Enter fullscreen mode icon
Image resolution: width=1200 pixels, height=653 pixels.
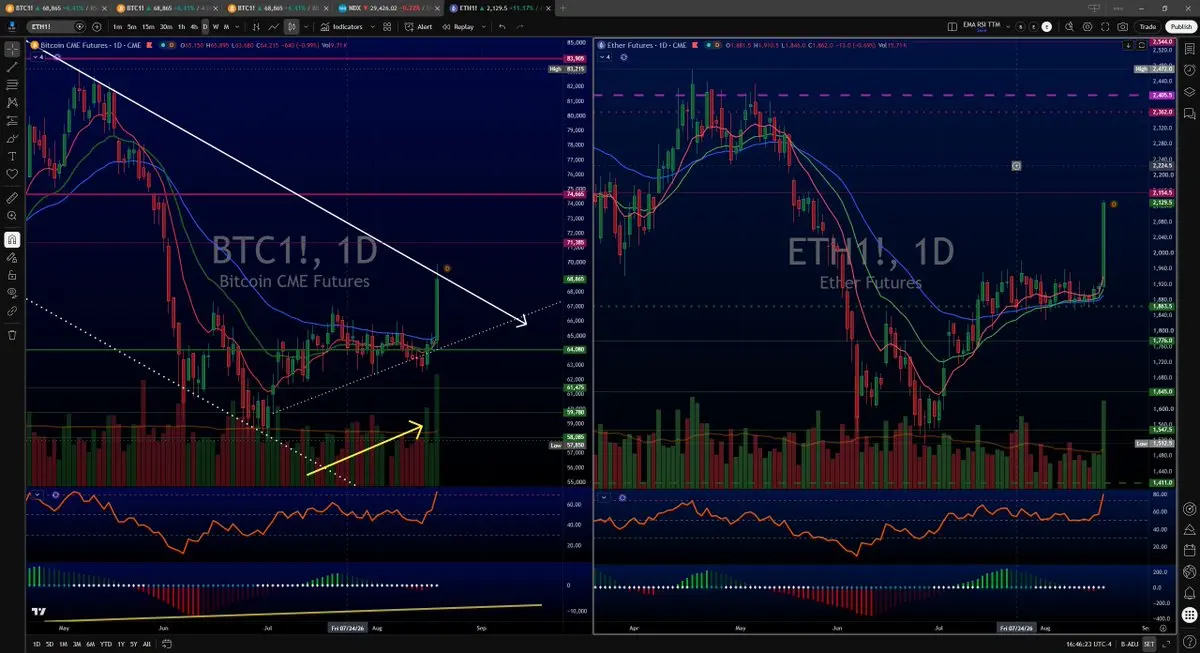[x=1105, y=26]
